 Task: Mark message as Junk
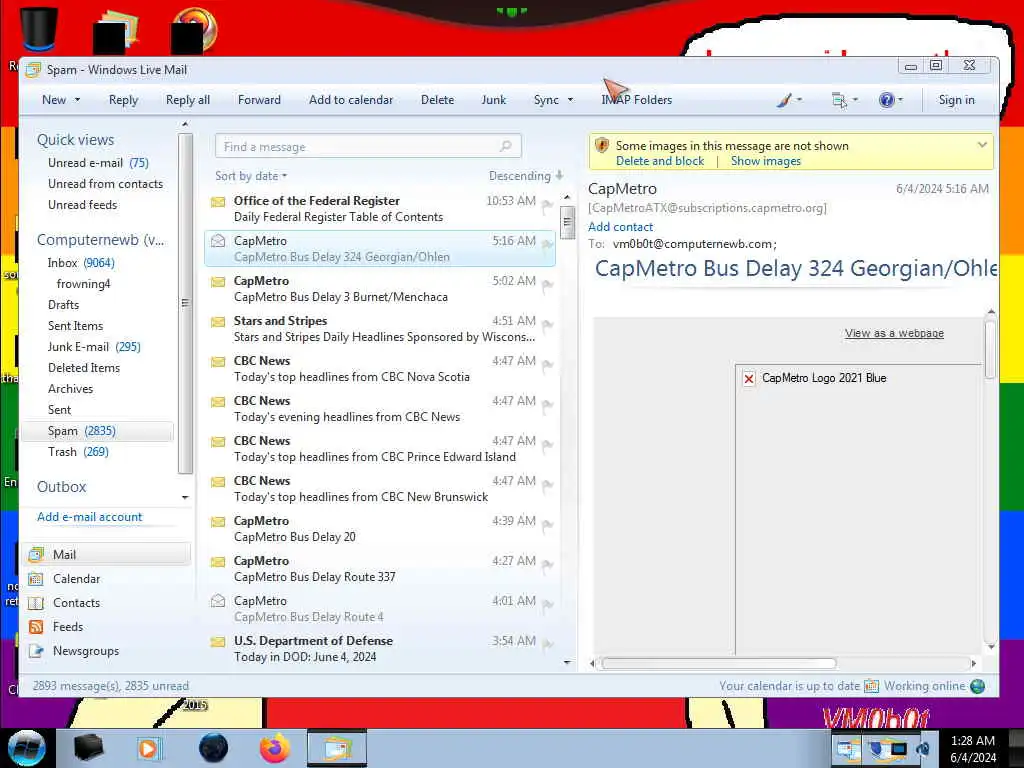tap(494, 100)
